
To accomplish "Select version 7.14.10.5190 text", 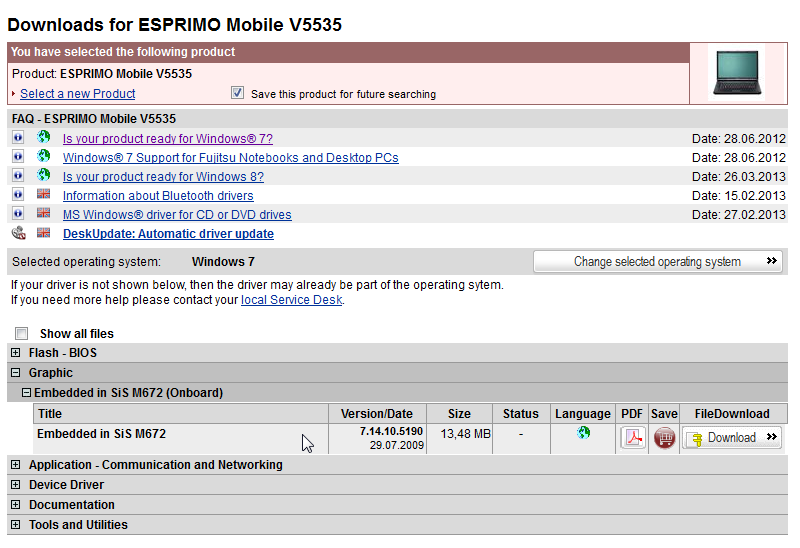I will pos(391,431).
